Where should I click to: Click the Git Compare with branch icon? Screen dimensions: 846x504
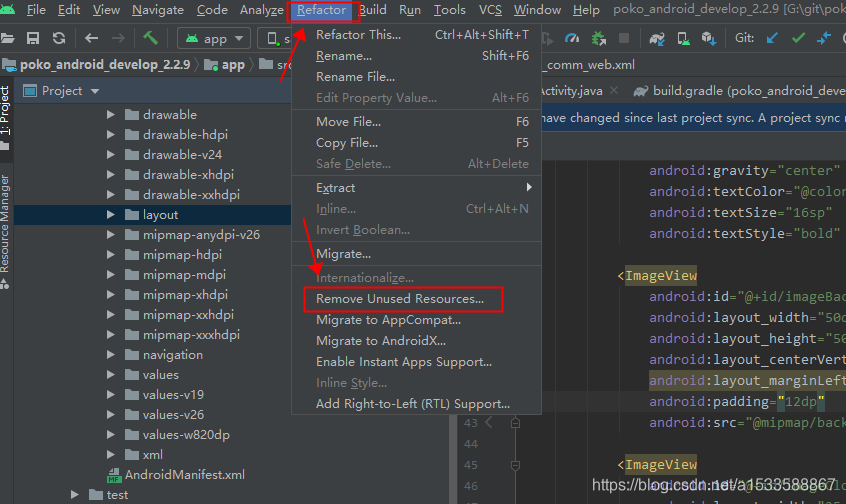pos(824,38)
